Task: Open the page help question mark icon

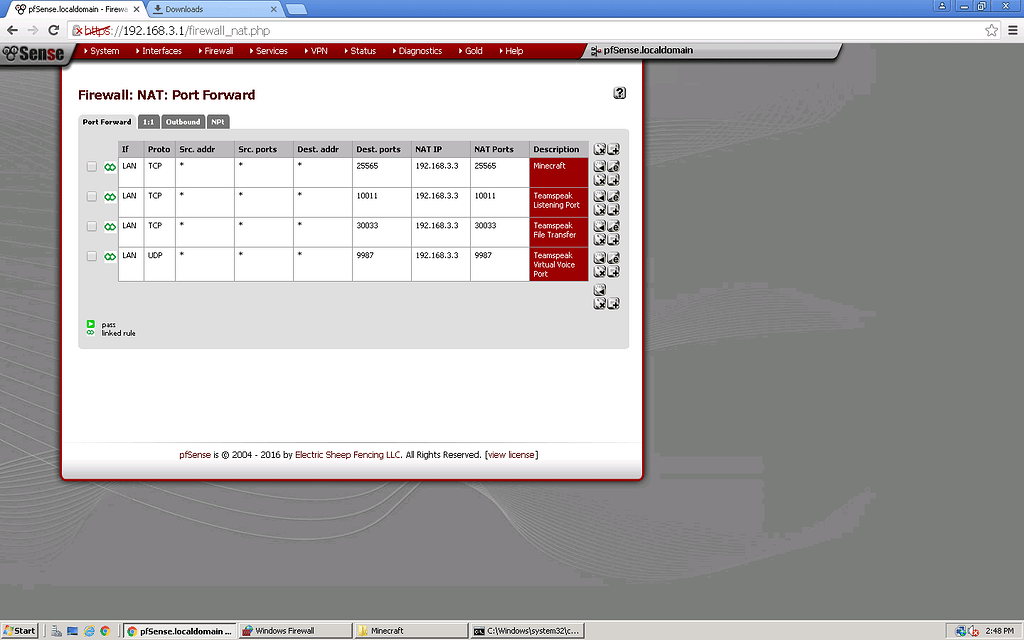Action: [x=619, y=92]
